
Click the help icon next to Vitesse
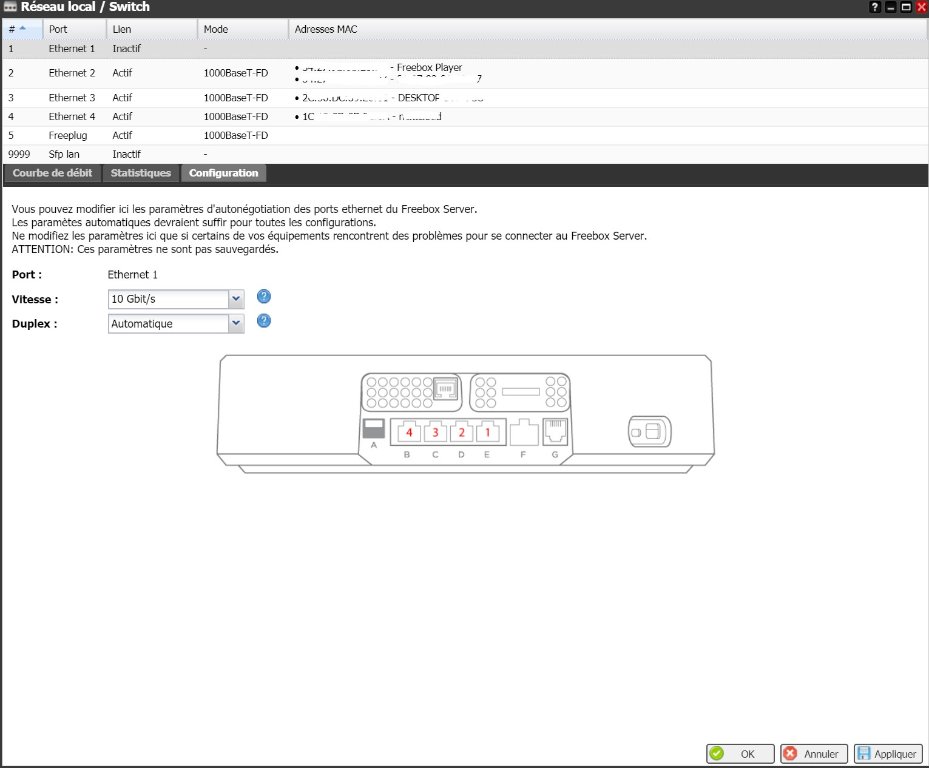coord(264,297)
